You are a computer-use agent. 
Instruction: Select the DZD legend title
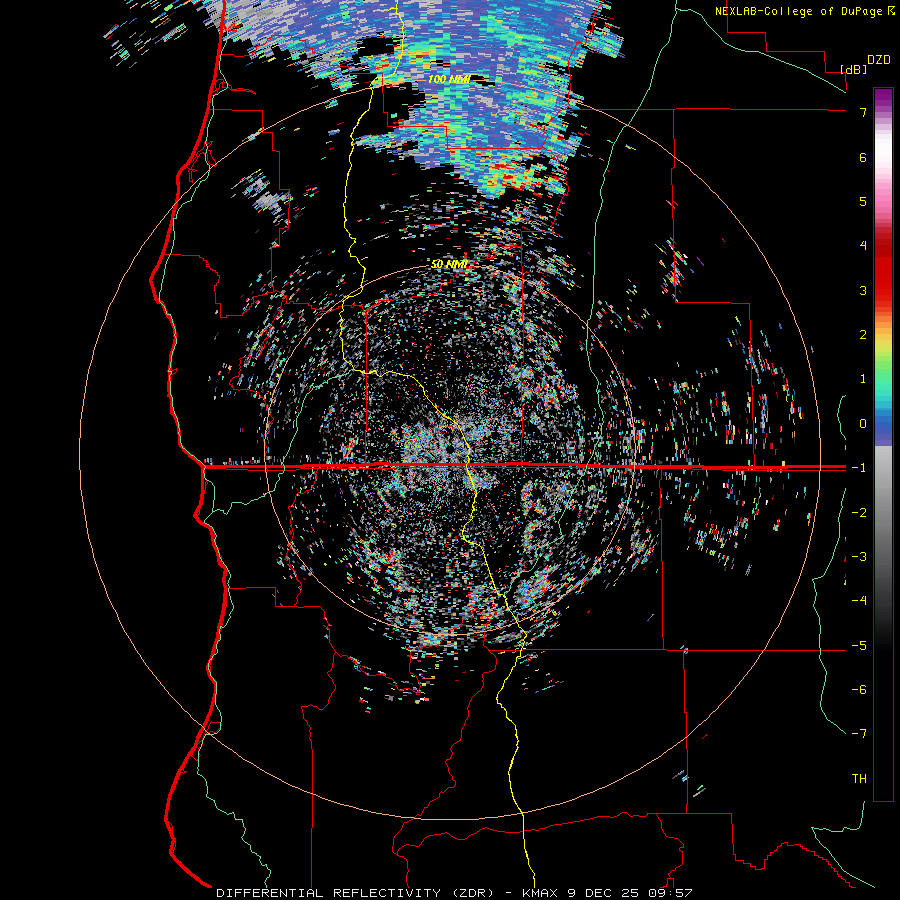coord(879,60)
